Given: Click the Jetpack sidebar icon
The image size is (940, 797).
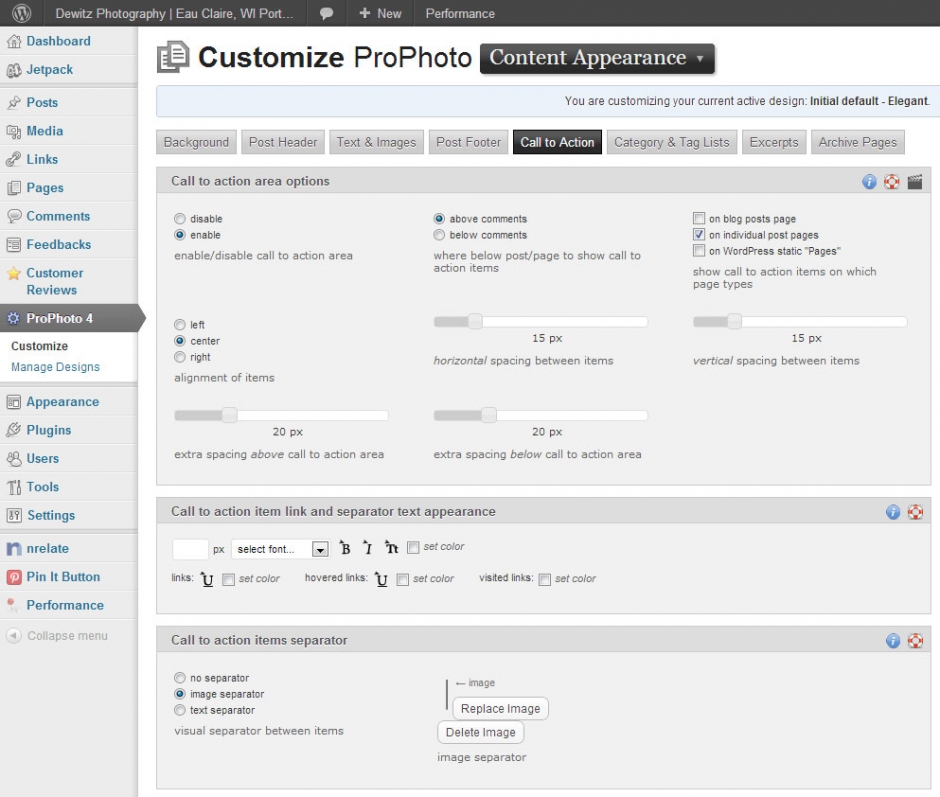Looking at the screenshot, I should [x=14, y=70].
